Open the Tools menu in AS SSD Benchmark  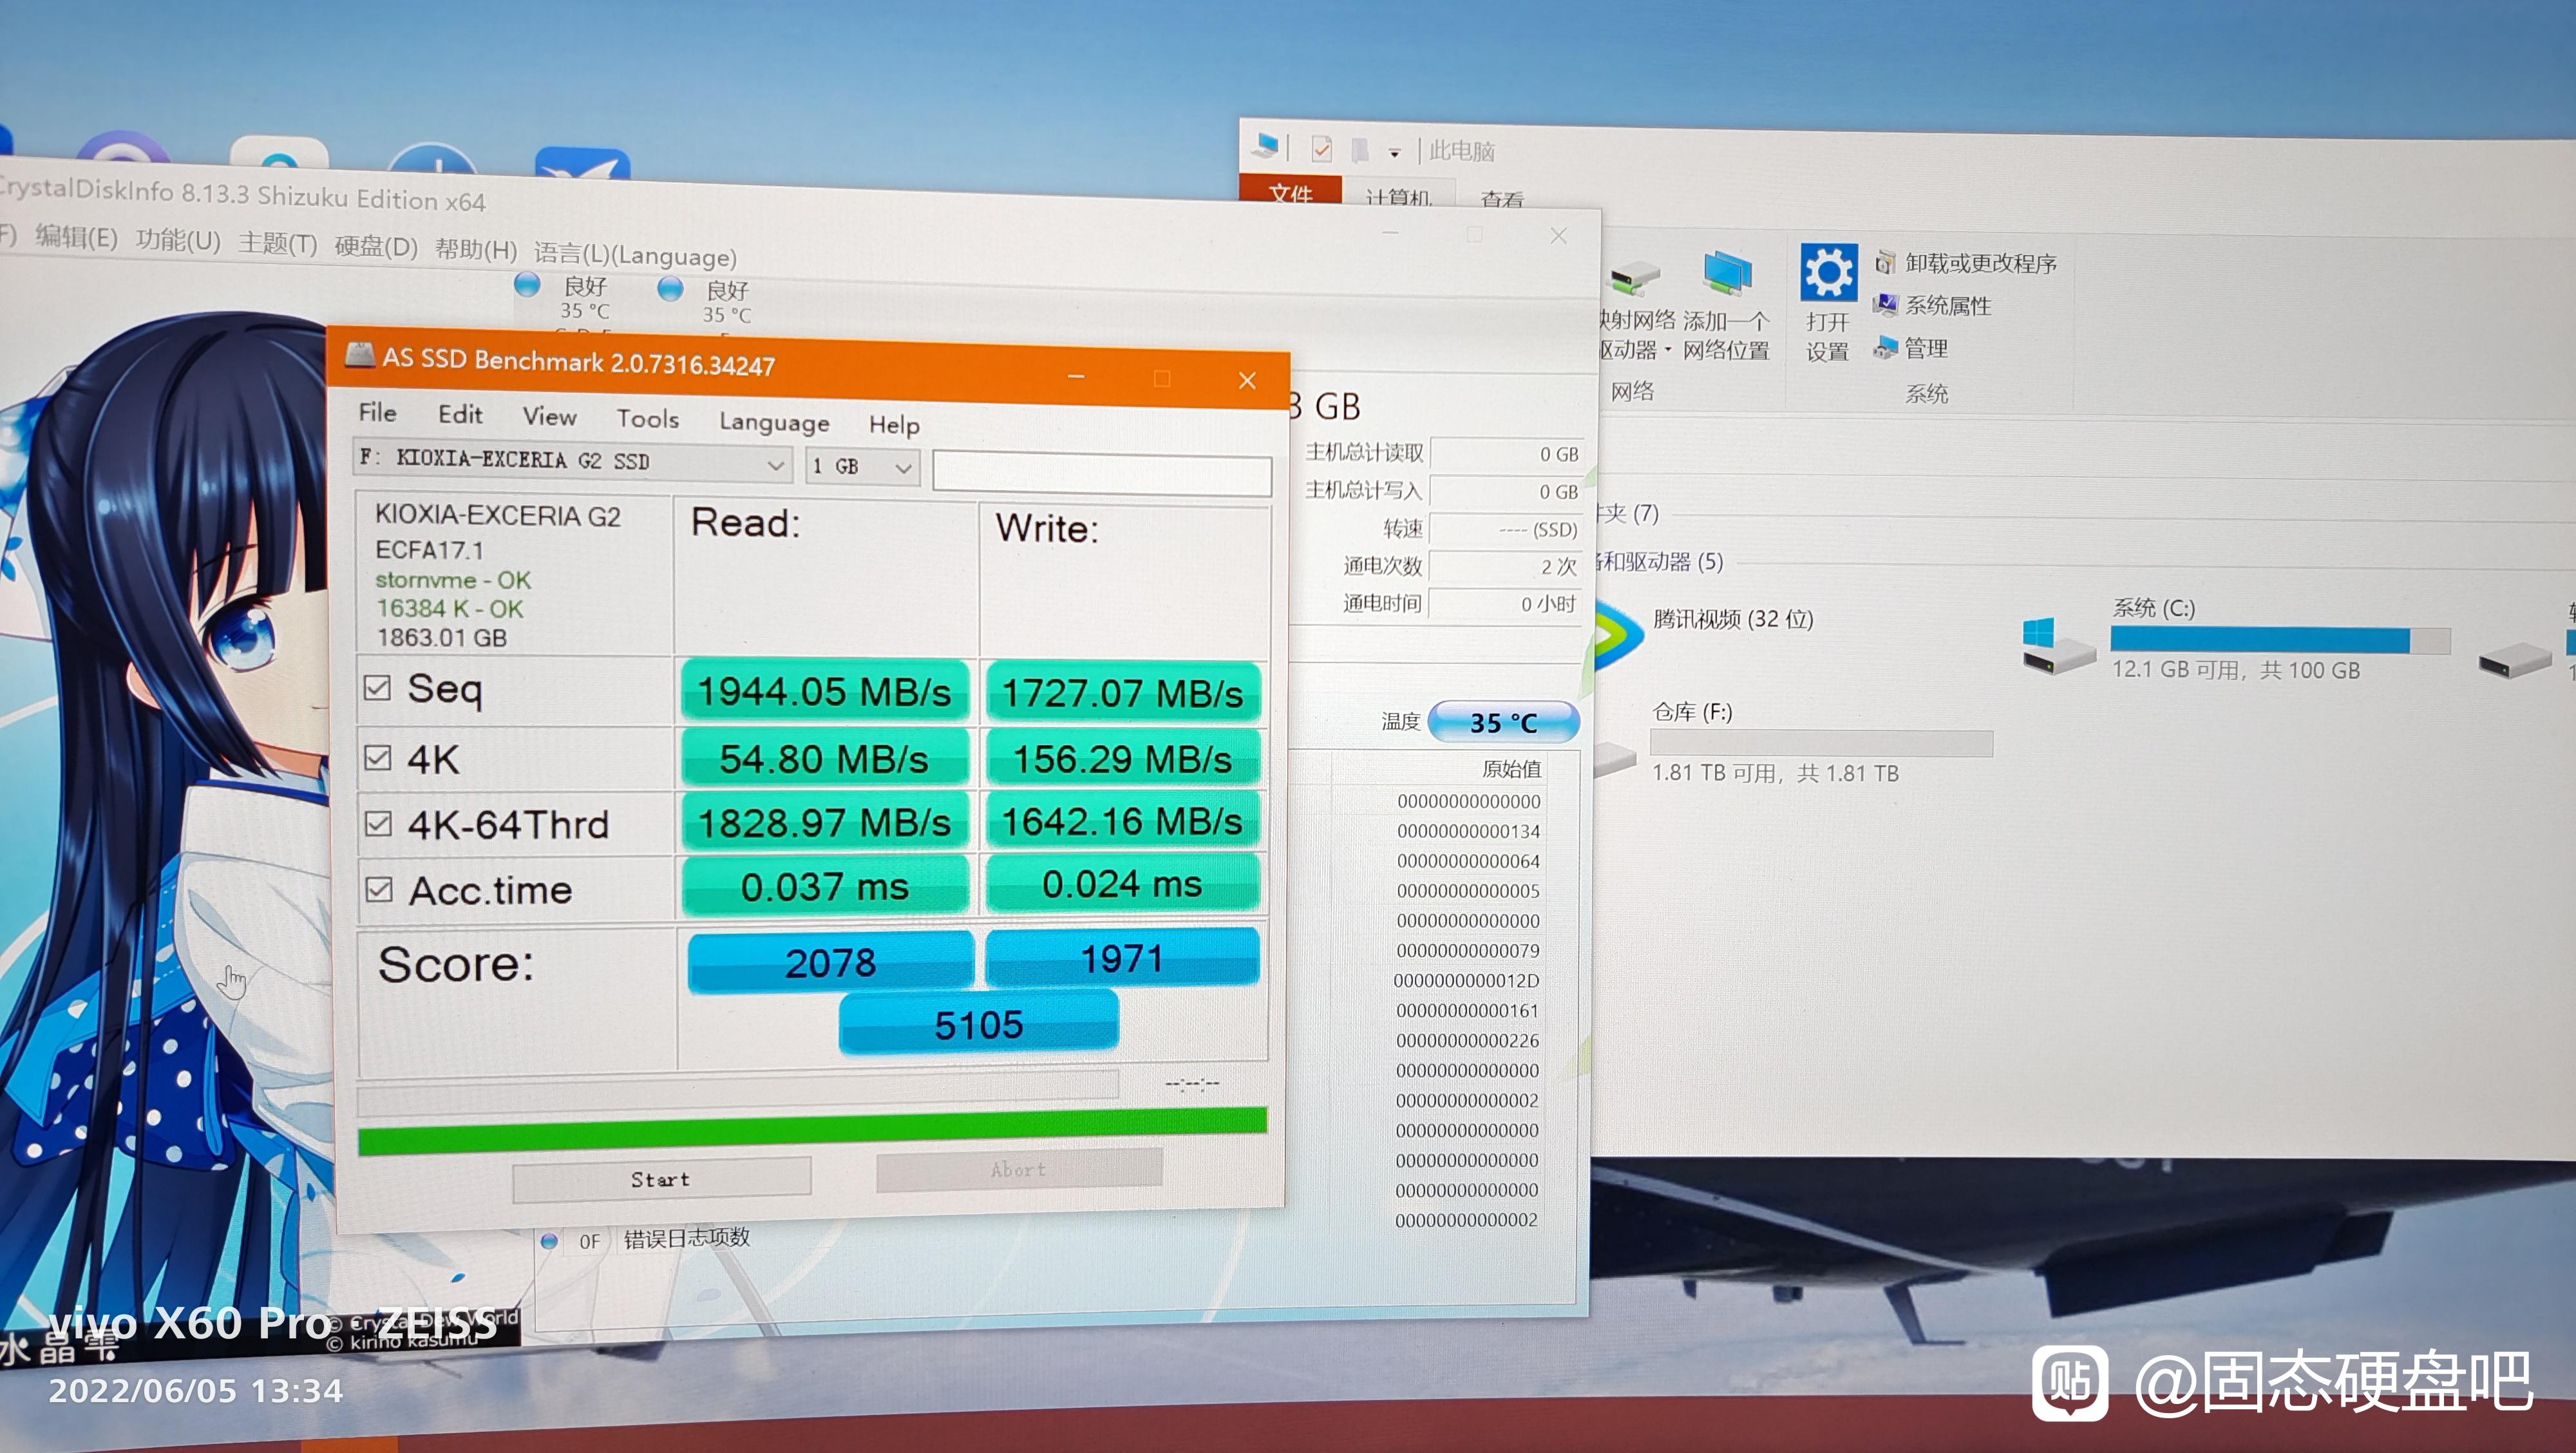[x=647, y=418]
